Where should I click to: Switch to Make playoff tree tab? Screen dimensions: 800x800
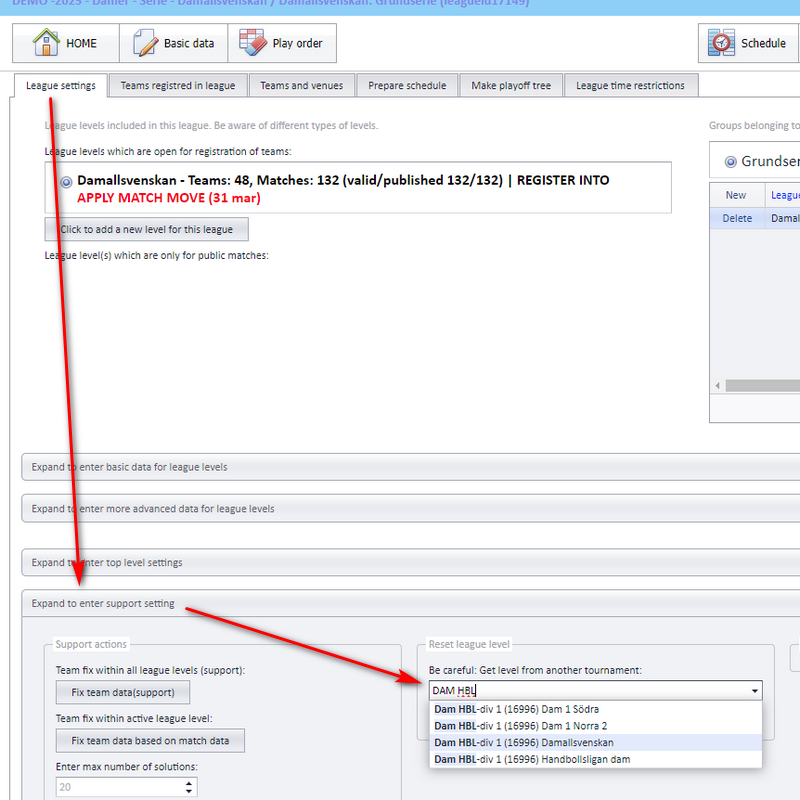(511, 85)
